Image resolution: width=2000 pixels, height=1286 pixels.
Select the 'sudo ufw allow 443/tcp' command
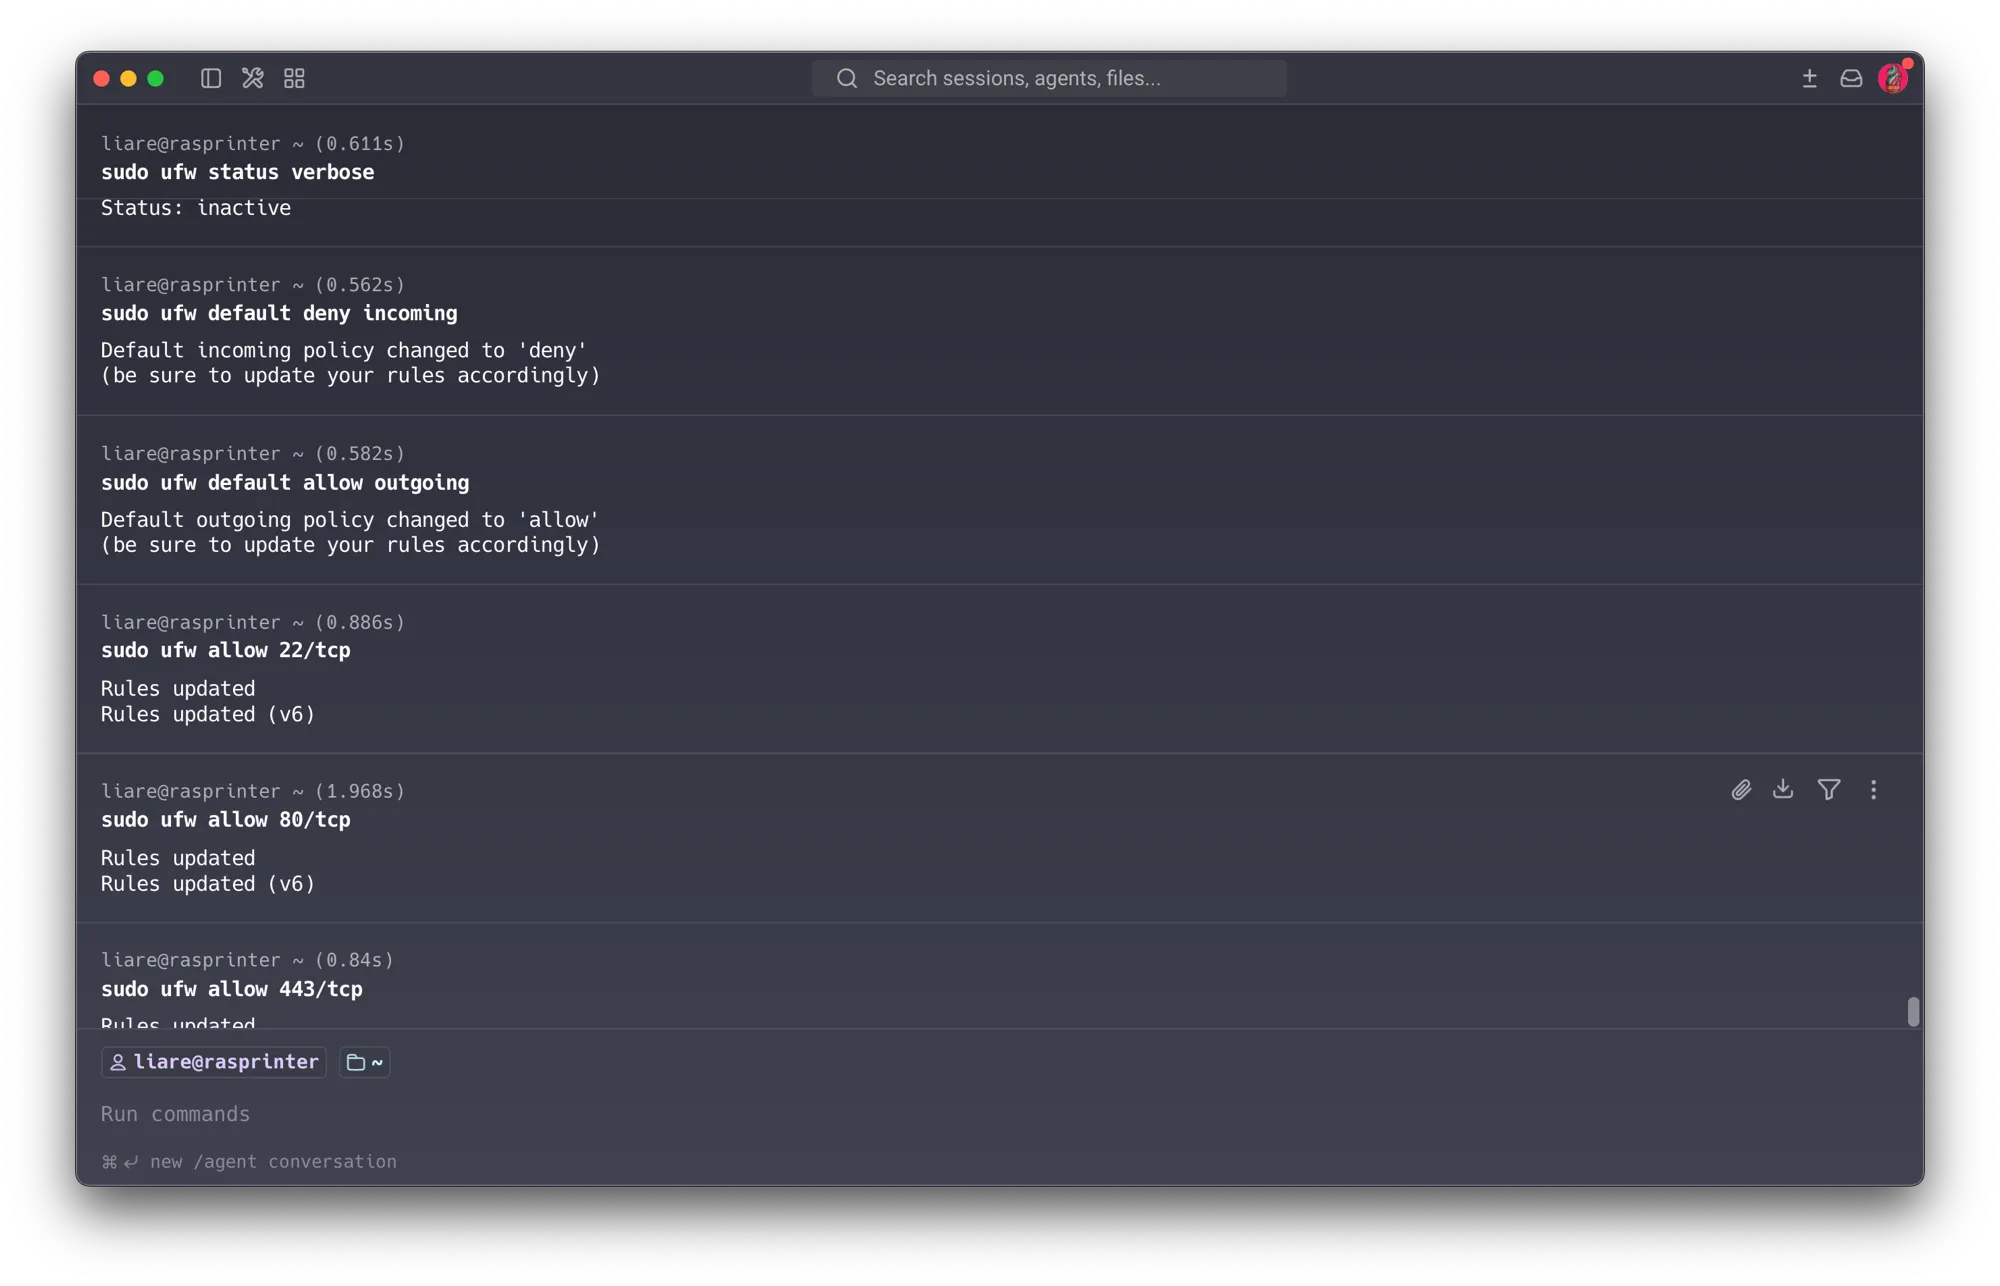[232, 988]
